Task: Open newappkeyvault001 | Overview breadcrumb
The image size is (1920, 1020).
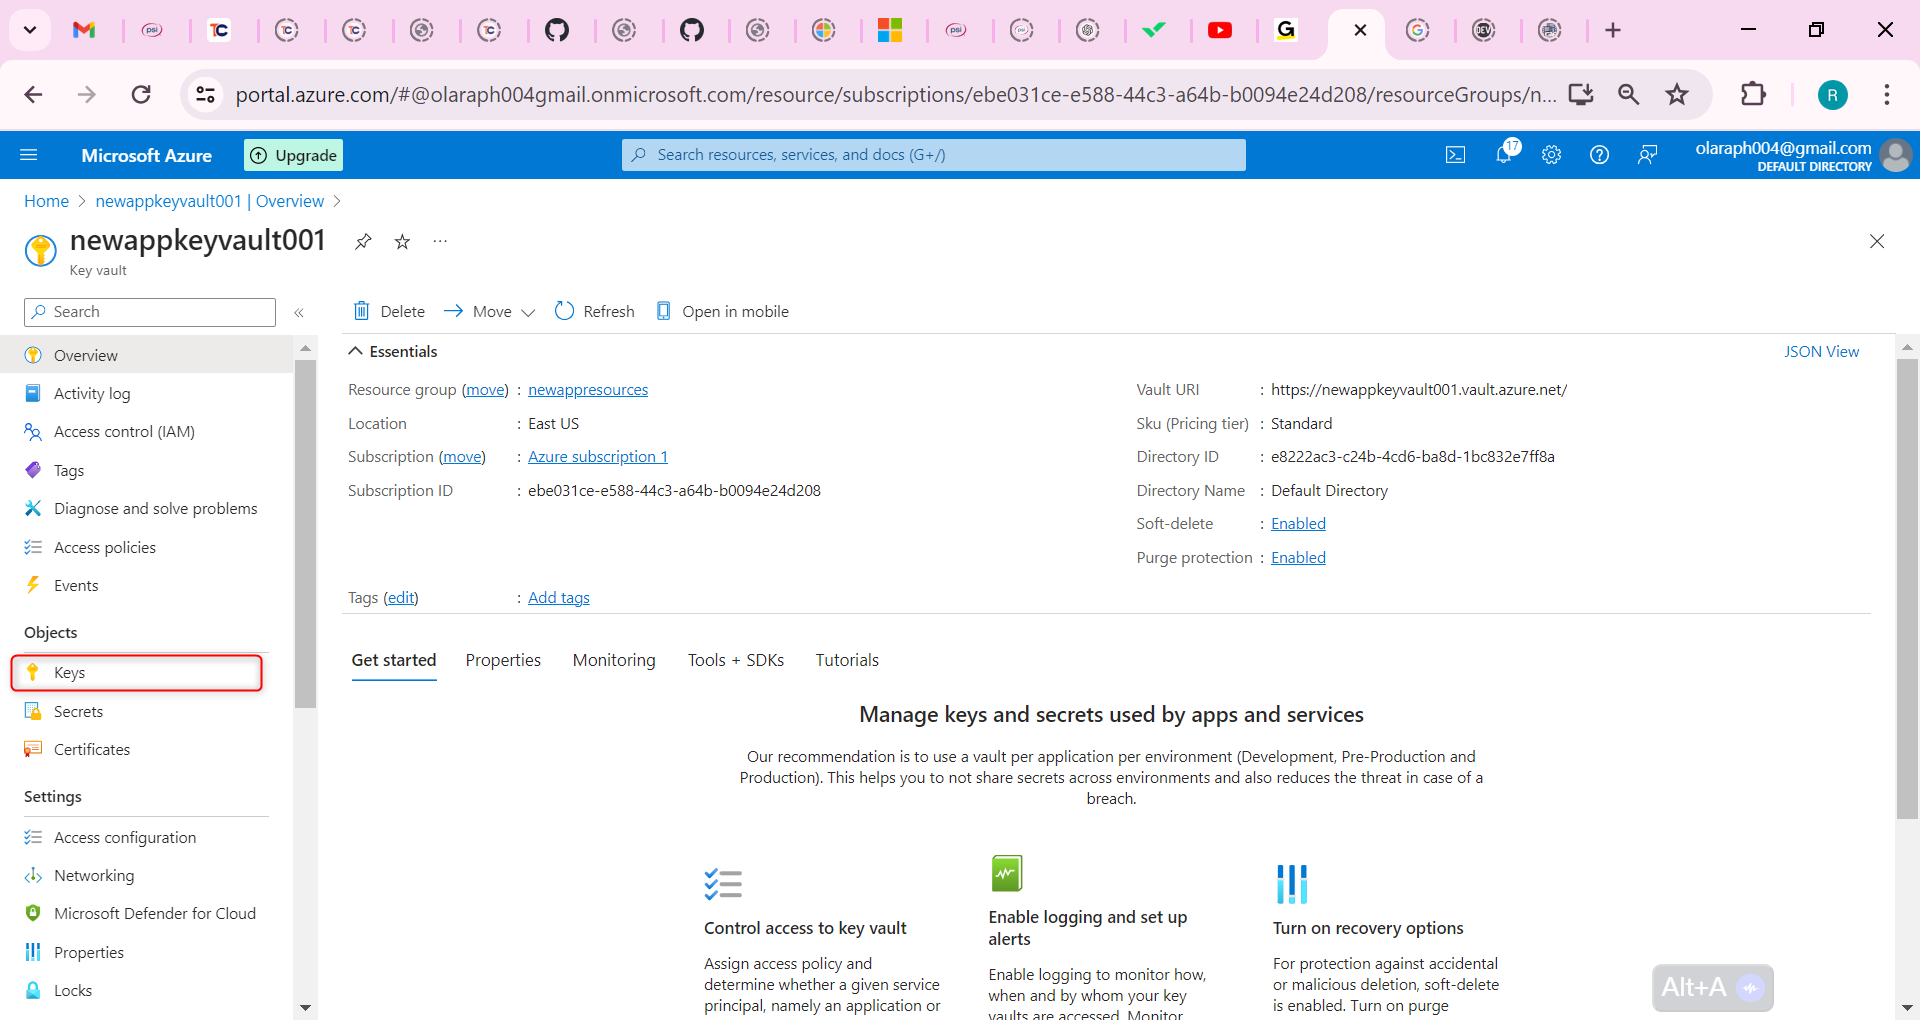Action: pyautogui.click(x=210, y=201)
